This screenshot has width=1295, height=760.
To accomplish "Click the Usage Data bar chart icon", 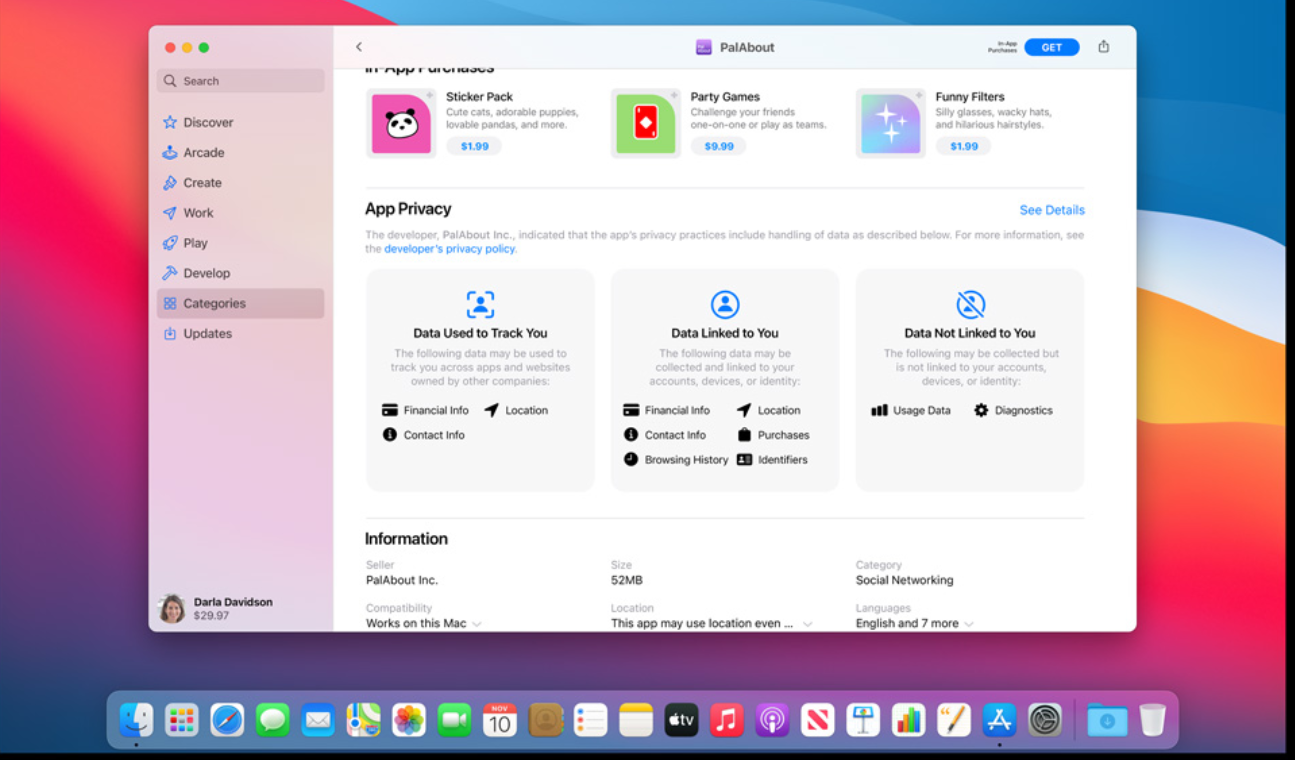I will coord(879,410).
